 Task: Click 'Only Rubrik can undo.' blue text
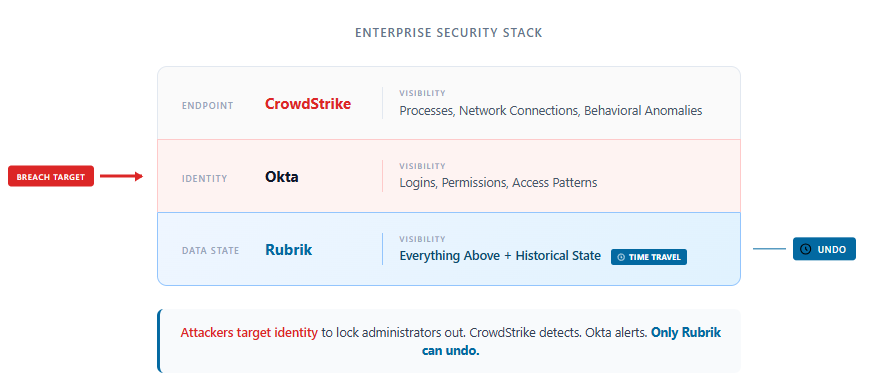571,341
